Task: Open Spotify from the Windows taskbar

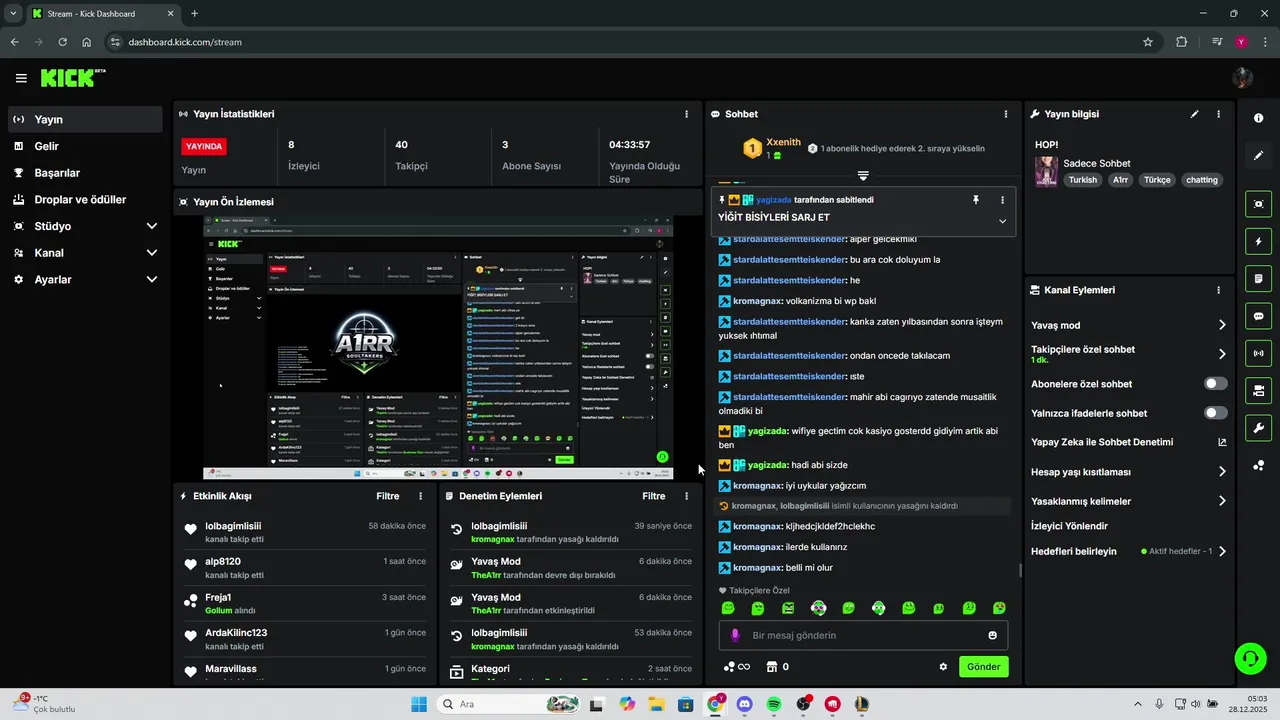Action: 774,704
